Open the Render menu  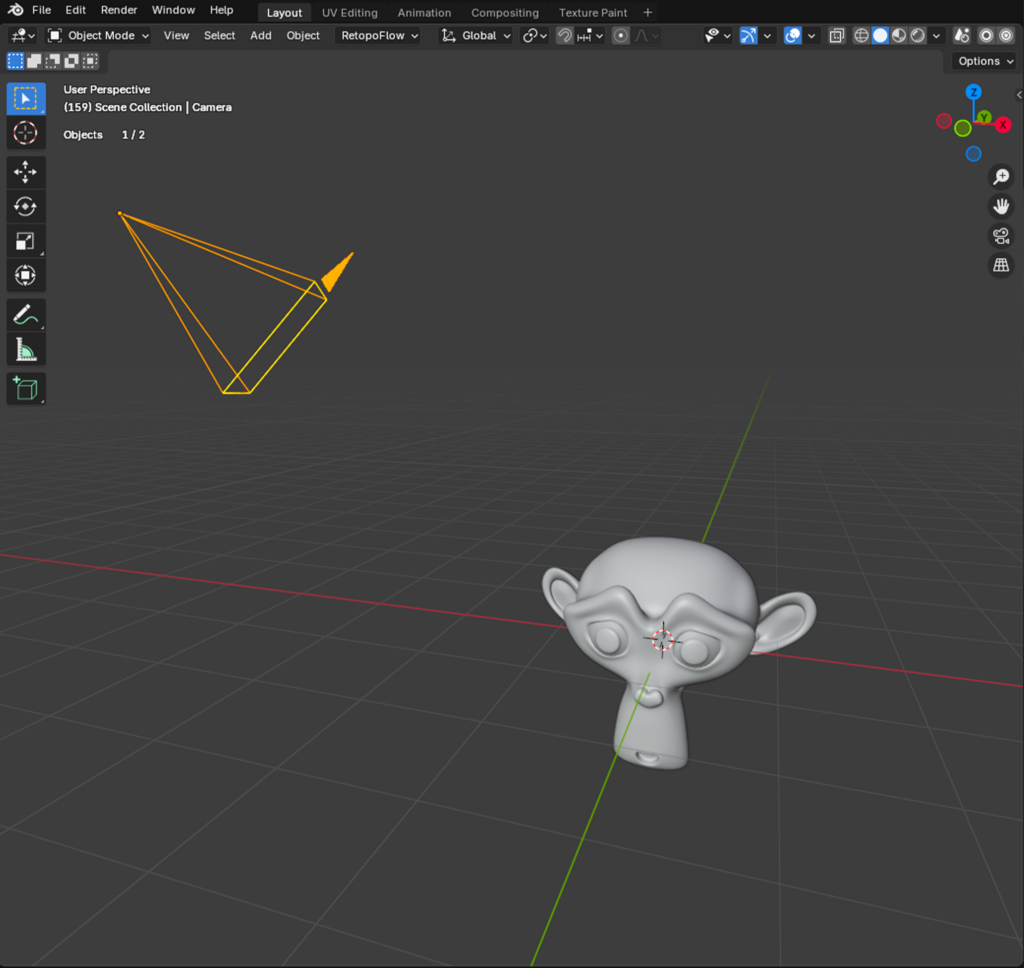(x=119, y=10)
